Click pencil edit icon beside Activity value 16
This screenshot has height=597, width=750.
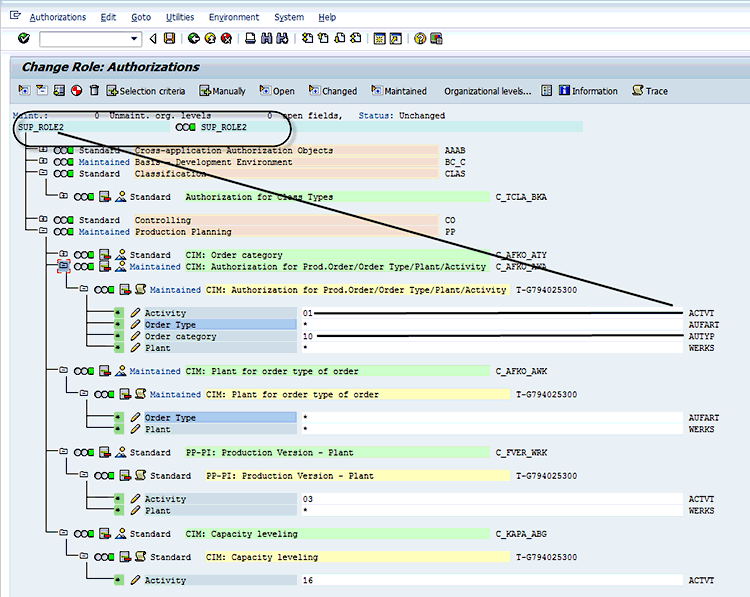pos(135,580)
